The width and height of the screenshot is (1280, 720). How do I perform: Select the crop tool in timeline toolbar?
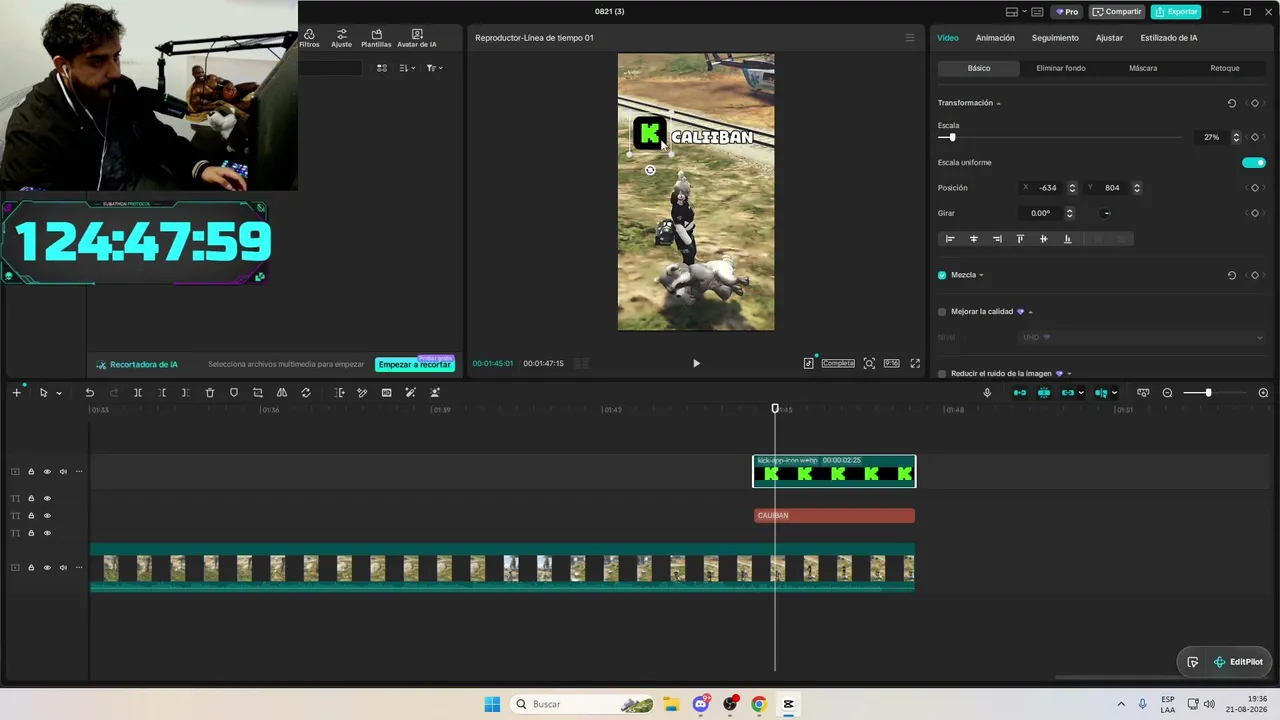(x=258, y=393)
